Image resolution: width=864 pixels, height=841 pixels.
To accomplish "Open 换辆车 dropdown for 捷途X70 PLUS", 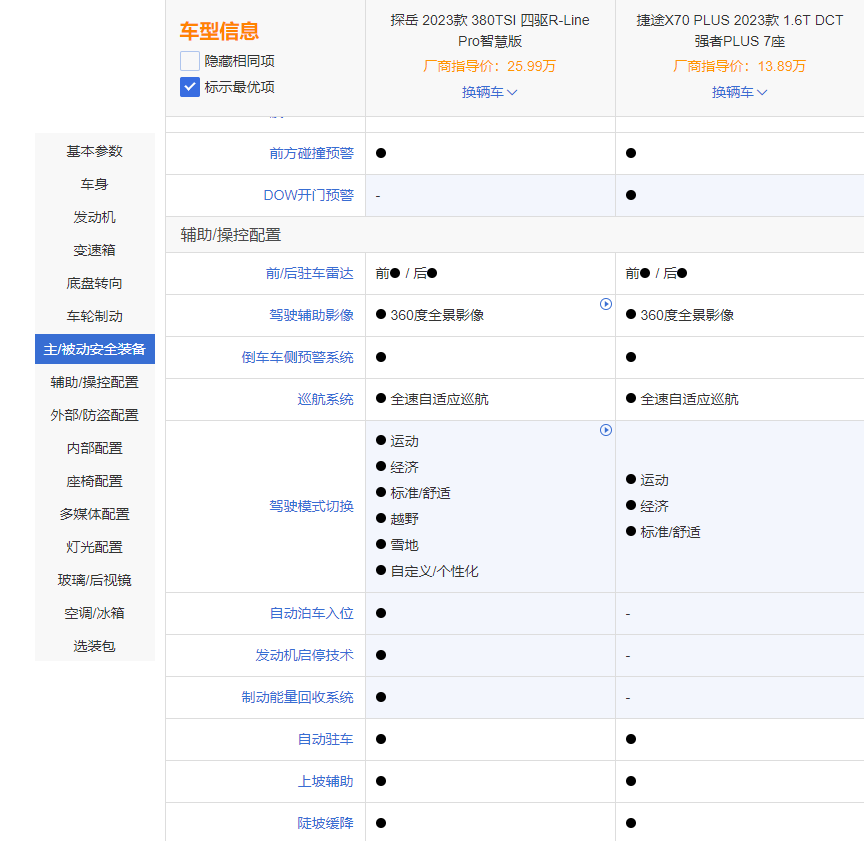I will pos(739,92).
